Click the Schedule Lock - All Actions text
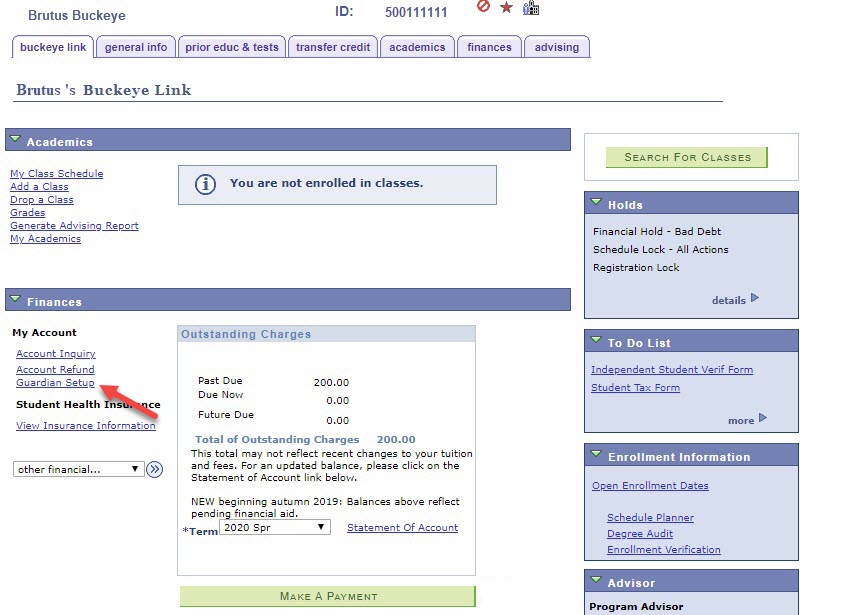847x615 pixels. [x=661, y=249]
